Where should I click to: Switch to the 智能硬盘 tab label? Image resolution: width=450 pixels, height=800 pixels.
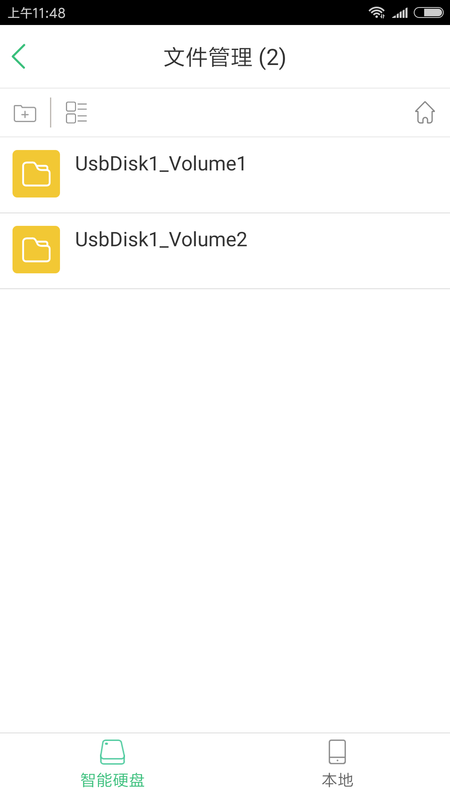112,780
